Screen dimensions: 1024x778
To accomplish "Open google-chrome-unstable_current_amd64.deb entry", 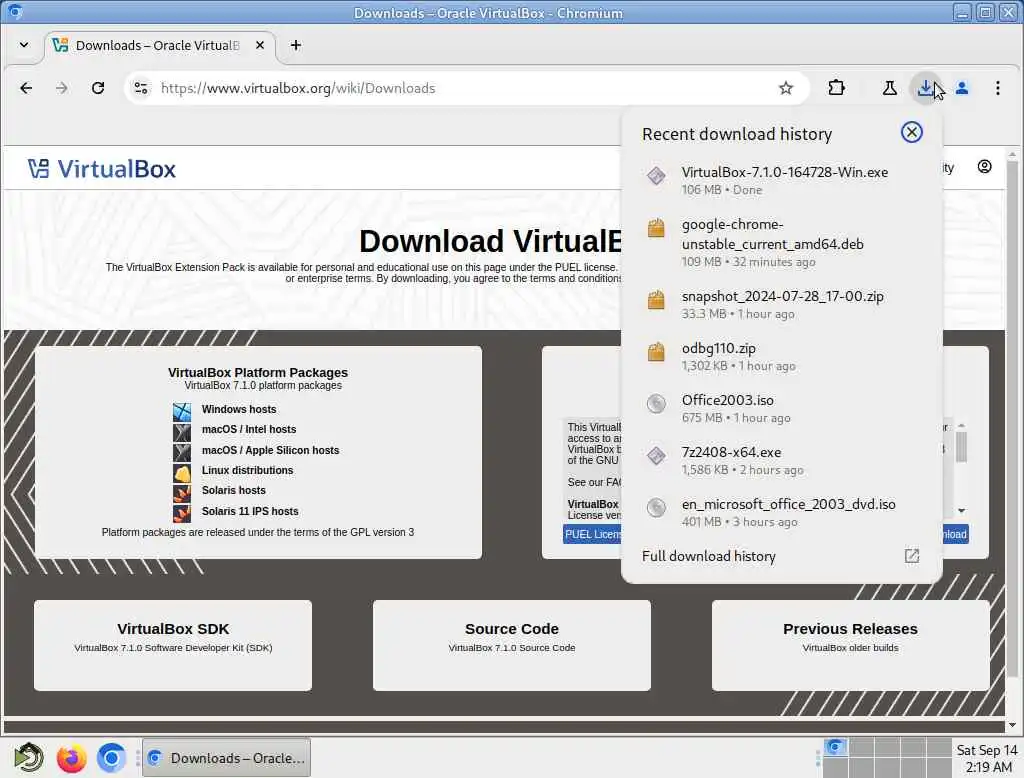I will pyautogui.click(x=782, y=242).
